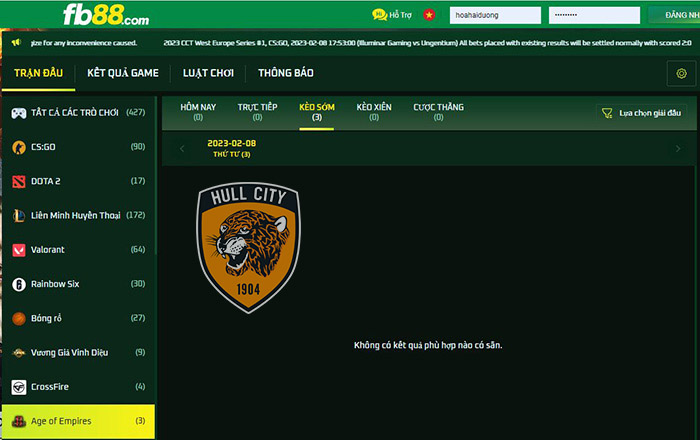
Task: Click the ĐĂNG NHẬP login button
Action: (676, 15)
